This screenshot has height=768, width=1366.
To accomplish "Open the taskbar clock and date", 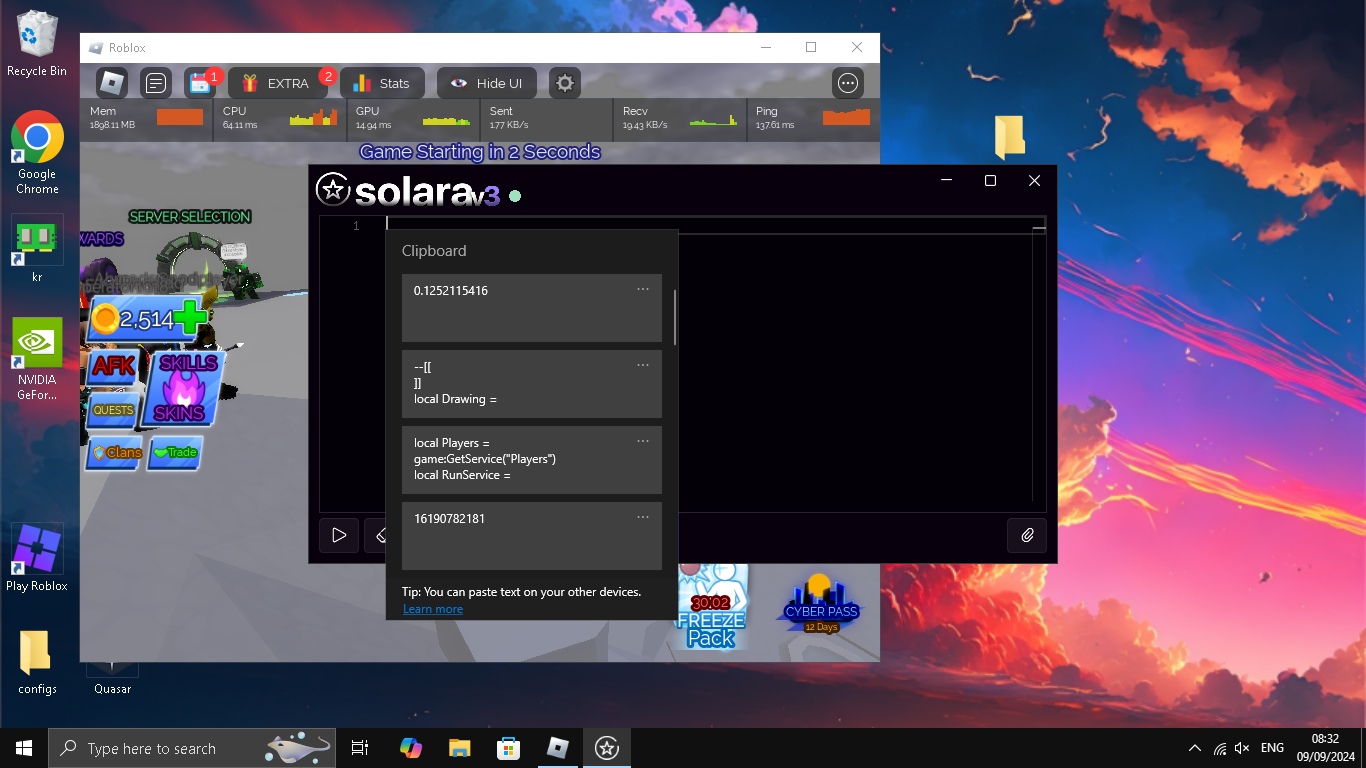I will (x=1325, y=748).
